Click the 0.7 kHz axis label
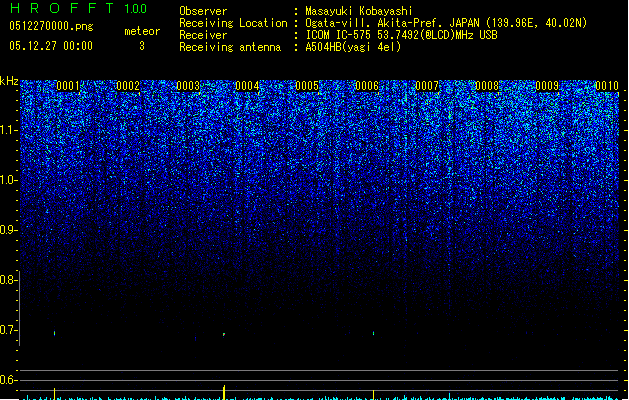 point(8,330)
